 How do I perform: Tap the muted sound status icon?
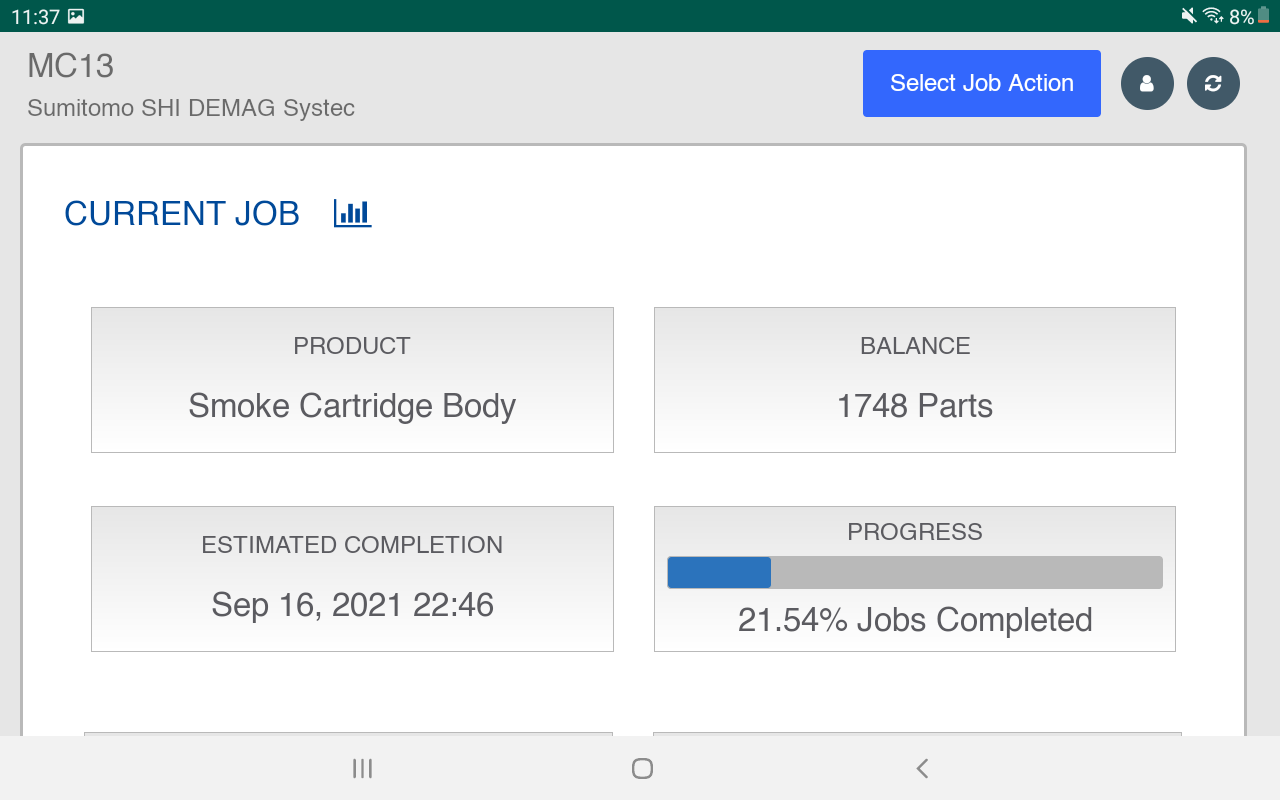click(x=1189, y=16)
